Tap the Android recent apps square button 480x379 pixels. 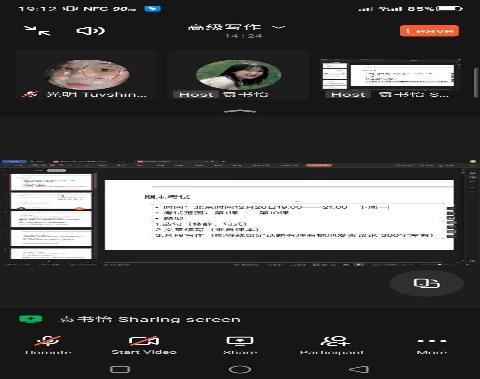120,369
